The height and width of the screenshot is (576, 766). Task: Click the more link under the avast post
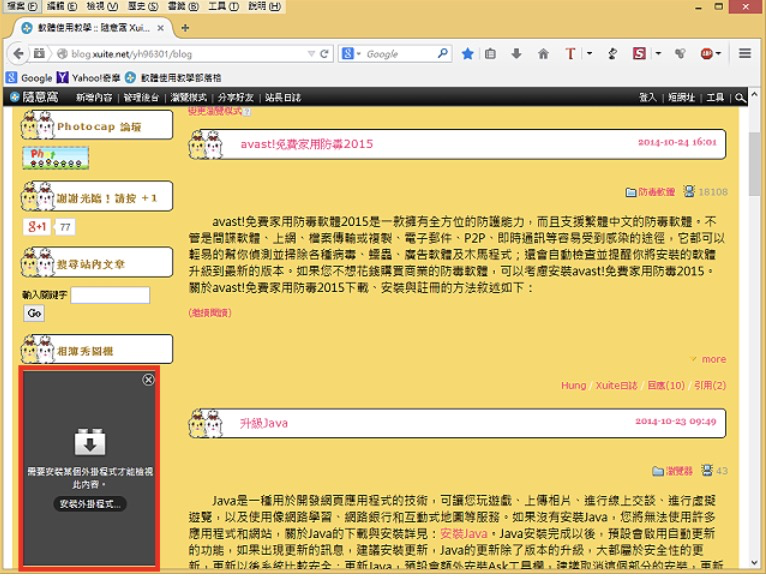tap(714, 360)
